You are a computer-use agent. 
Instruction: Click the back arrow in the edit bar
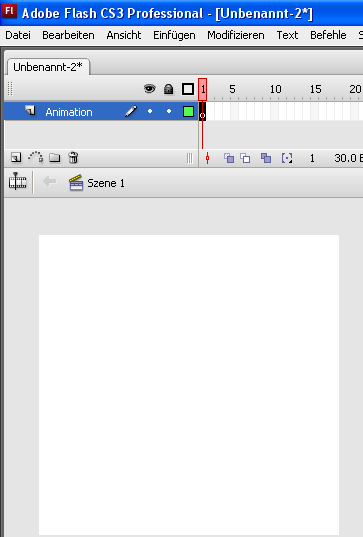click(49, 182)
